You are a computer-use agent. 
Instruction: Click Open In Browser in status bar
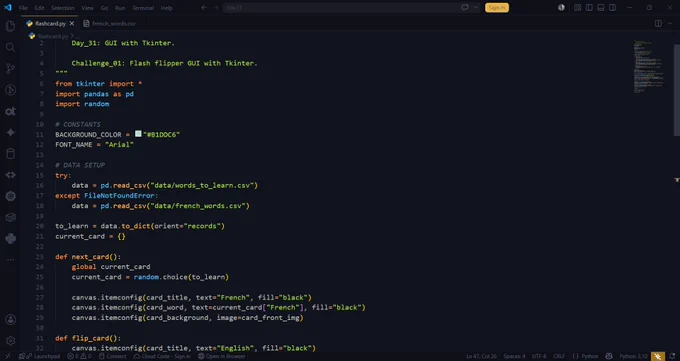(x=222, y=356)
